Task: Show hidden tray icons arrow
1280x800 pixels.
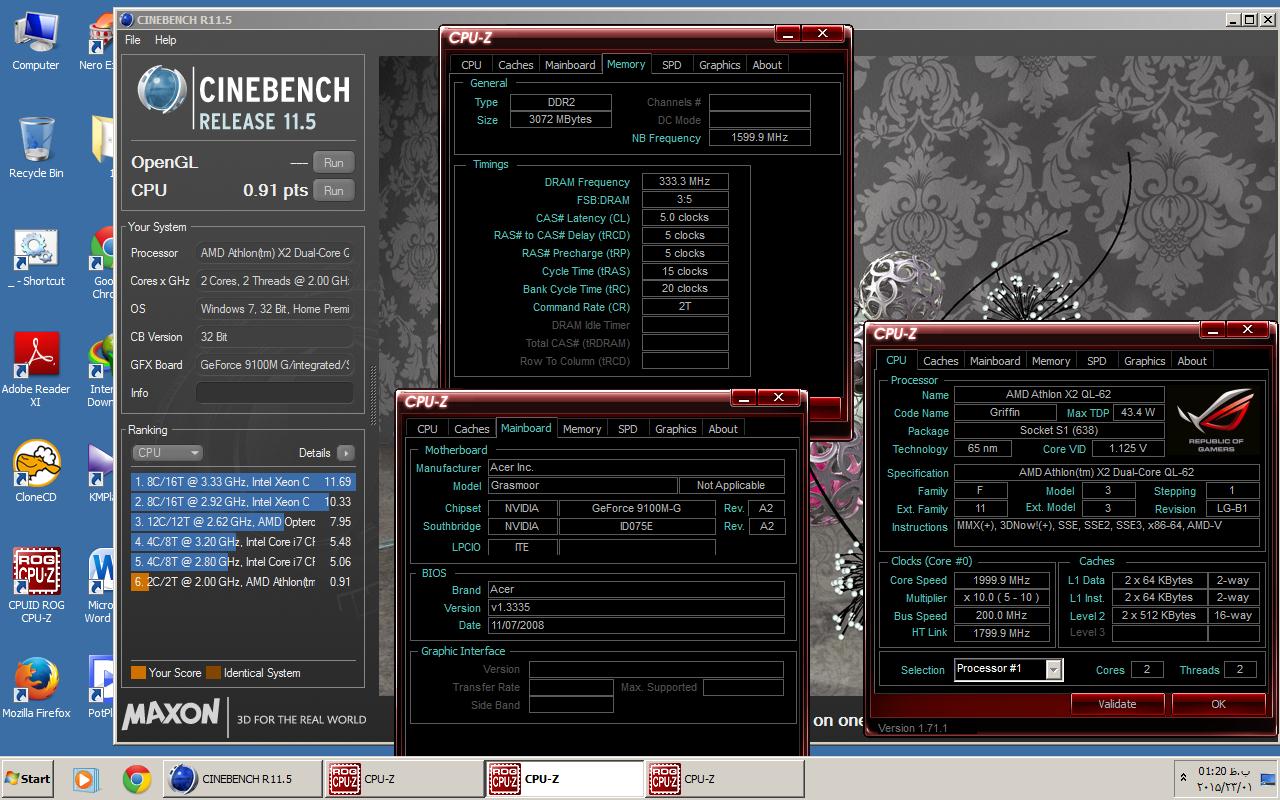Action: coord(1183,778)
